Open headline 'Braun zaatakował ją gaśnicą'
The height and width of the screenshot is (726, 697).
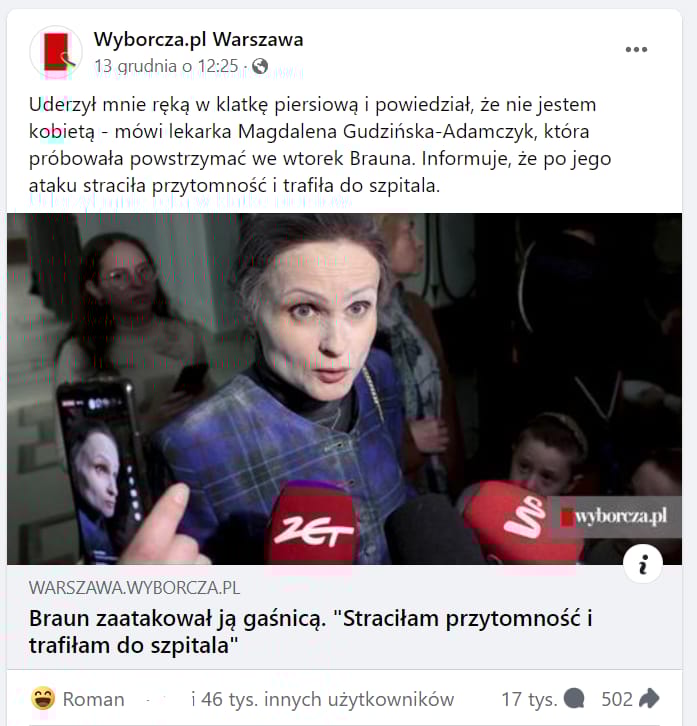(310, 632)
